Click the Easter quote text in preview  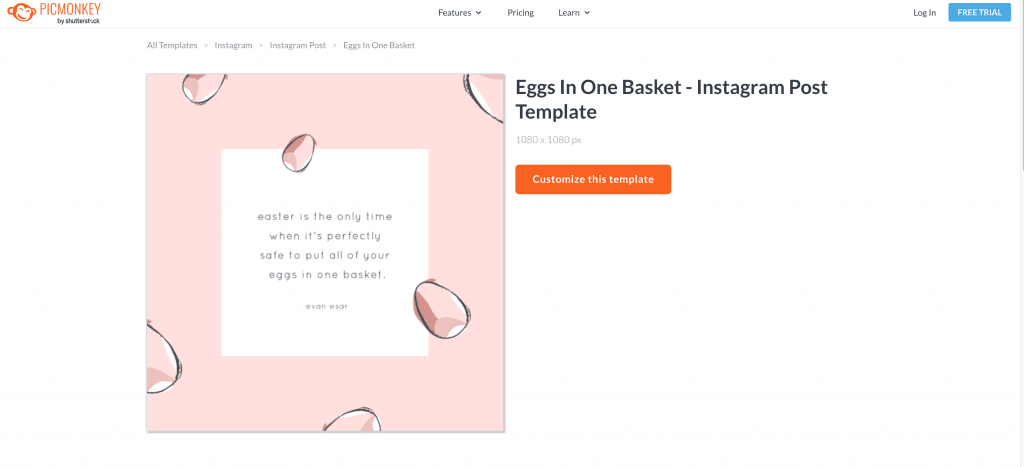(x=325, y=246)
